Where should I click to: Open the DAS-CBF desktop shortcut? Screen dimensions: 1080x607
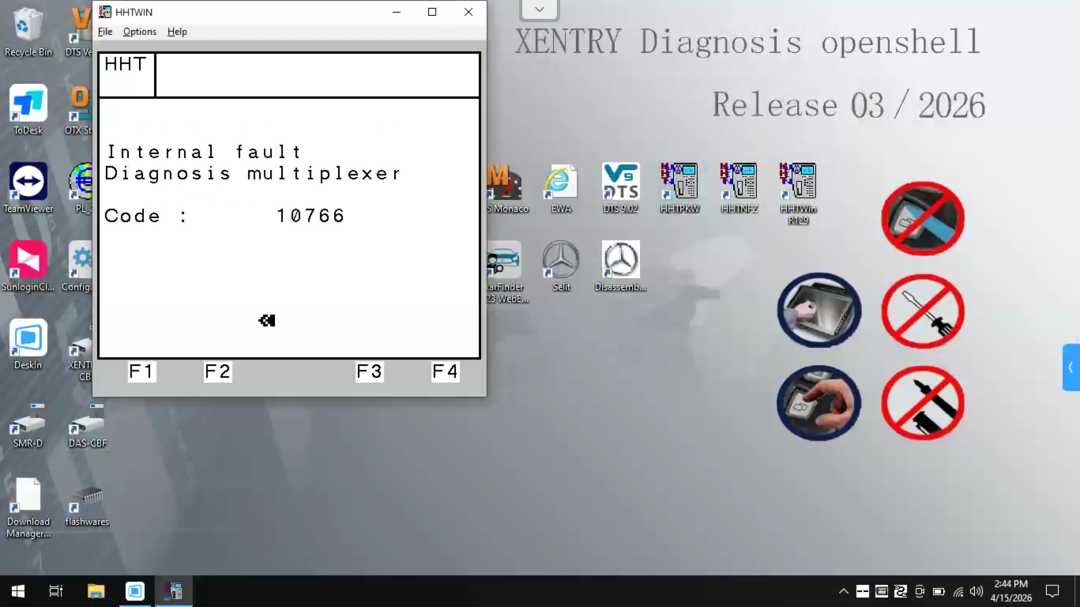tap(87, 426)
